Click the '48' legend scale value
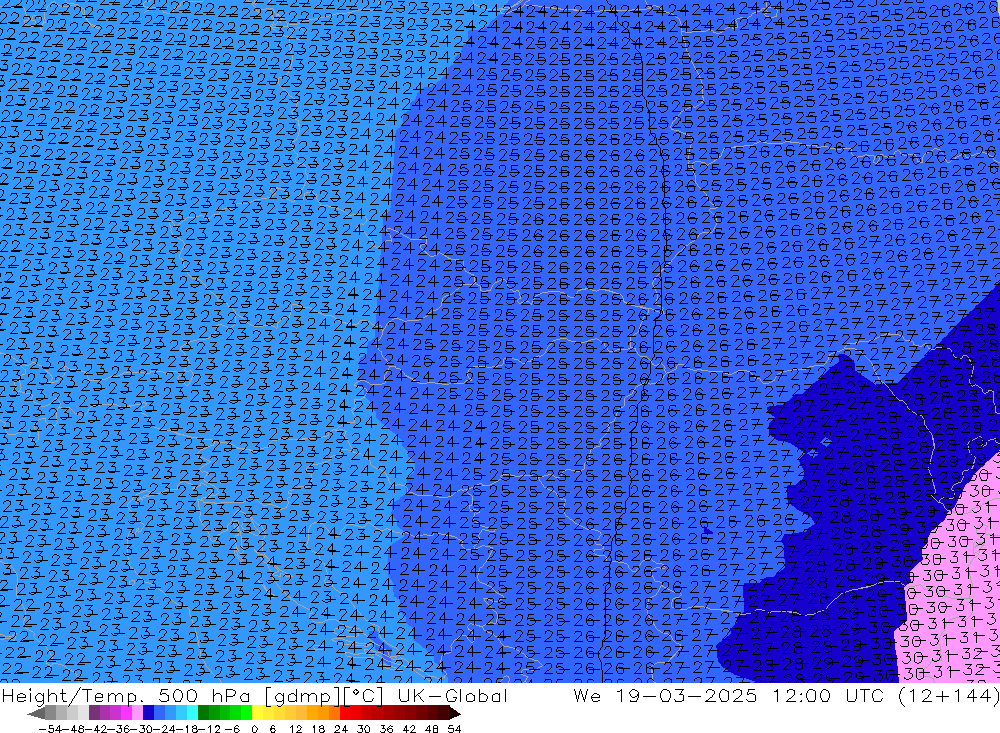This screenshot has height=733, width=1000. click(x=432, y=729)
